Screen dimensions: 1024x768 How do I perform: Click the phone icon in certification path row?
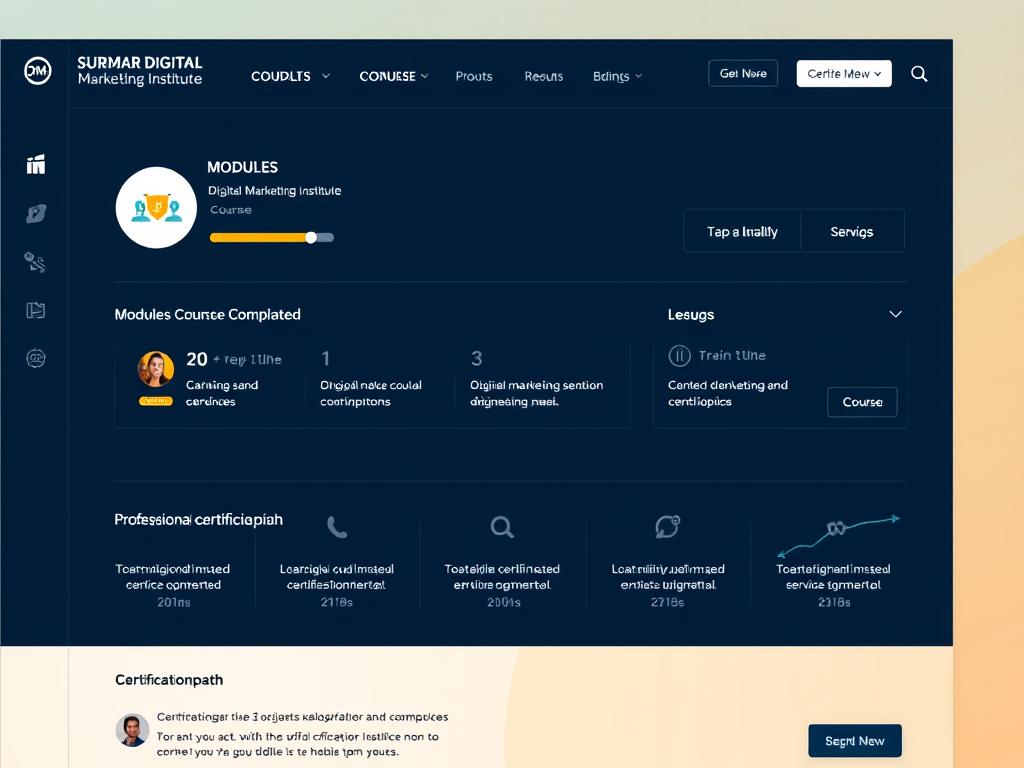[336, 527]
